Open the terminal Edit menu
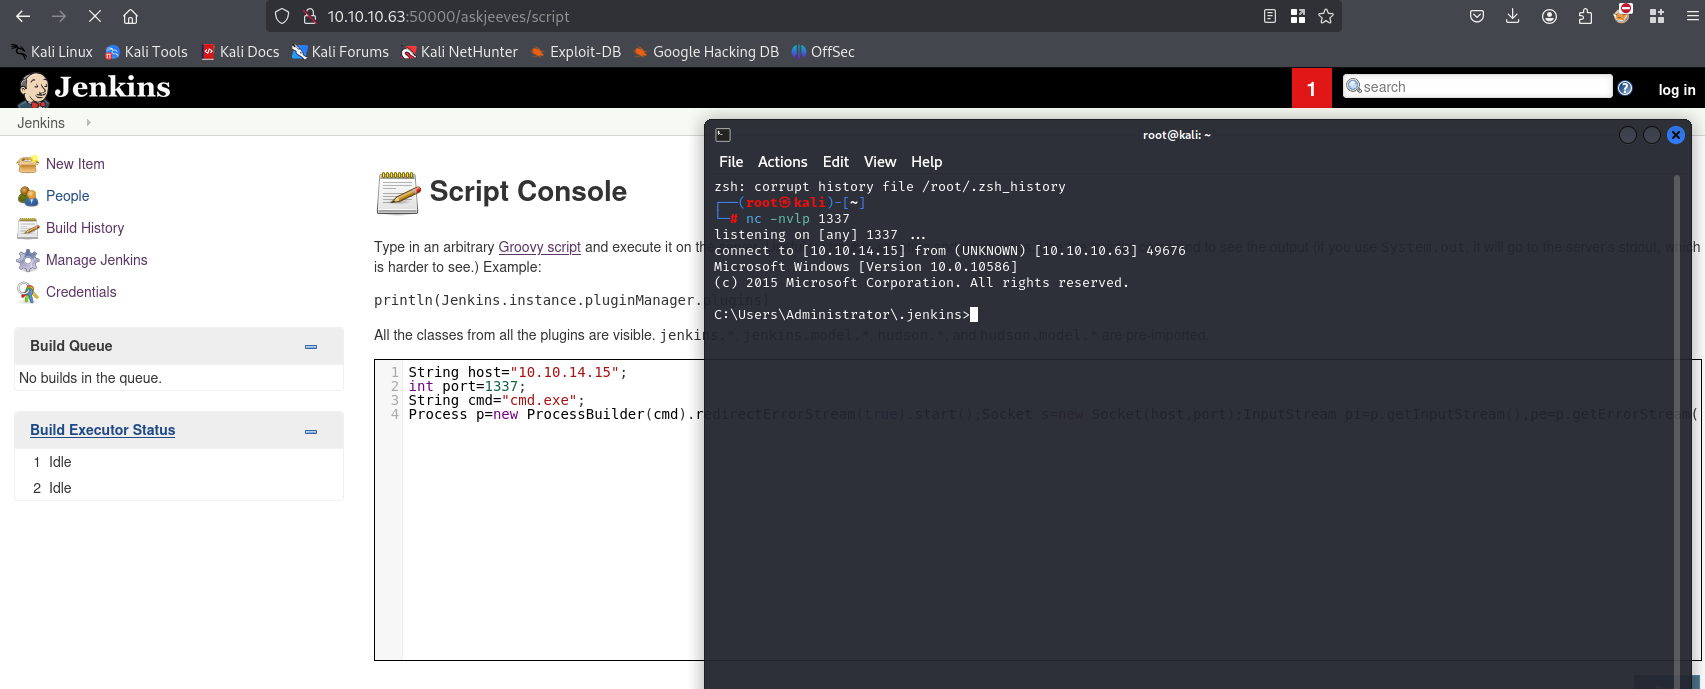The height and width of the screenshot is (689, 1705). pyautogui.click(x=836, y=162)
